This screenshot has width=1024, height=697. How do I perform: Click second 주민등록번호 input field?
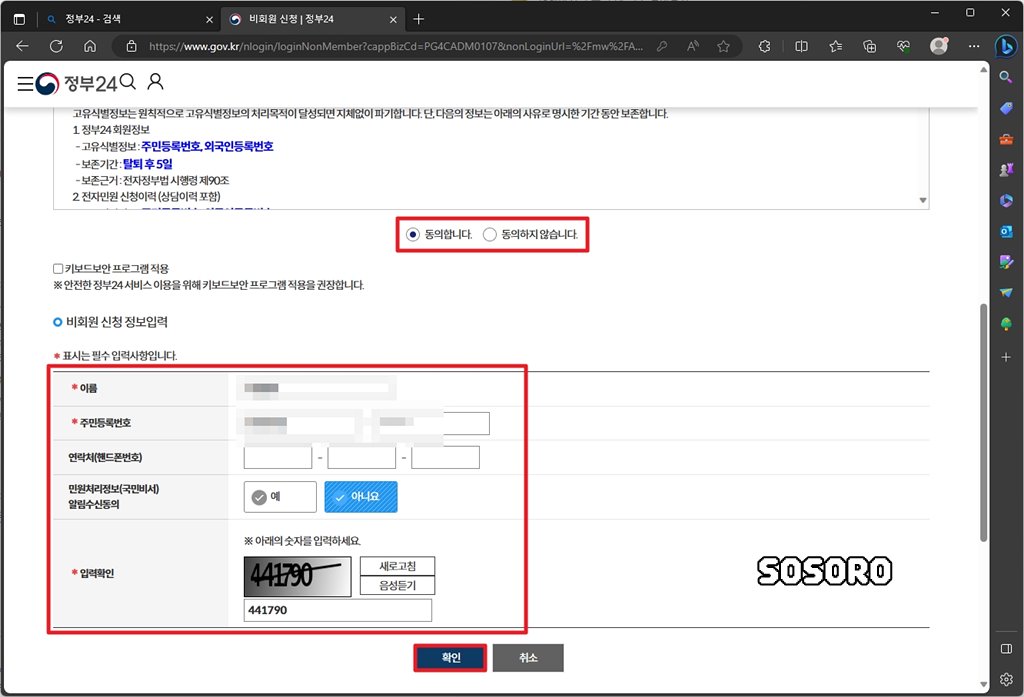431,423
